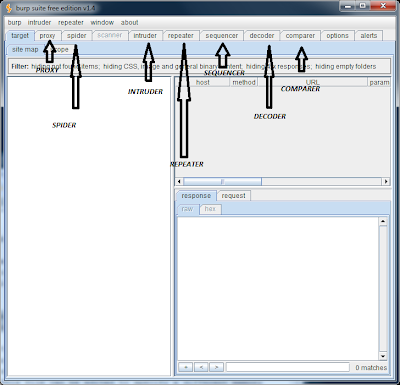Focus the search text field

tap(288, 367)
